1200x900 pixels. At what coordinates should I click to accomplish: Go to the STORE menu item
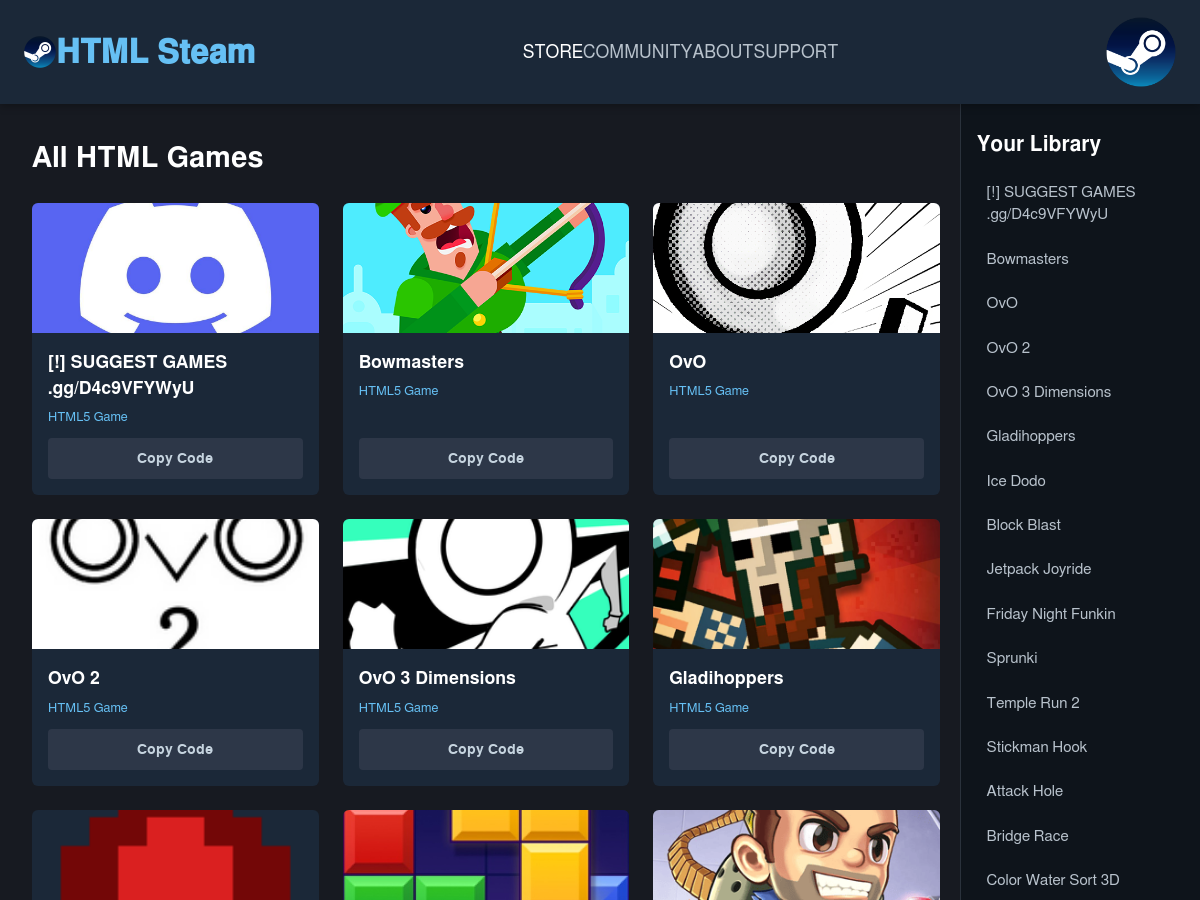tap(552, 52)
